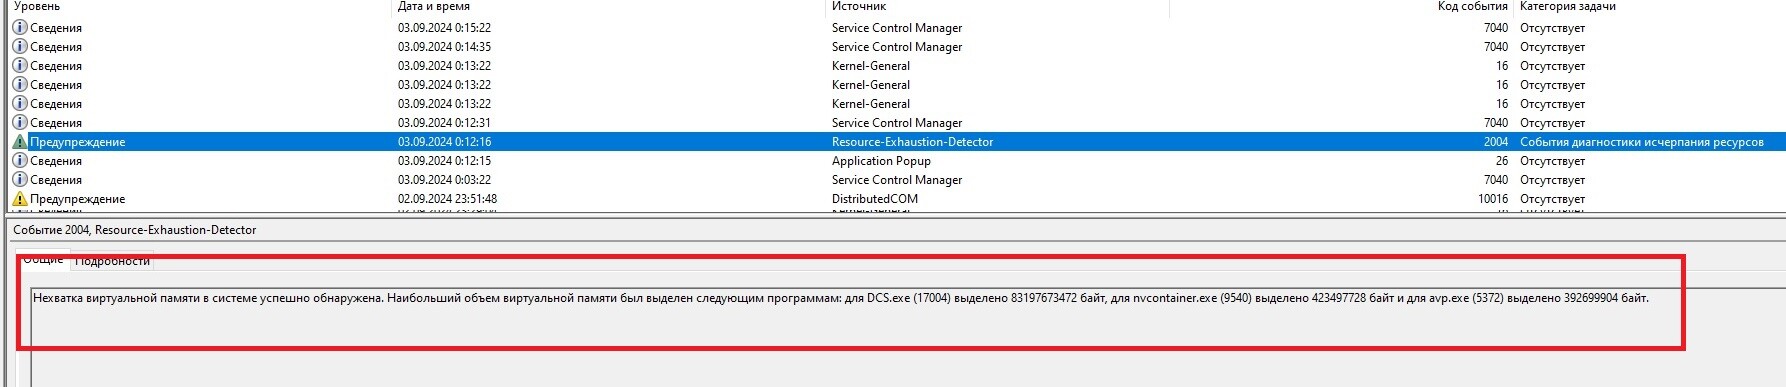1786x387 pixels.
Task: Click the info icon of the 0:12:31 event
Action: (x=20, y=123)
